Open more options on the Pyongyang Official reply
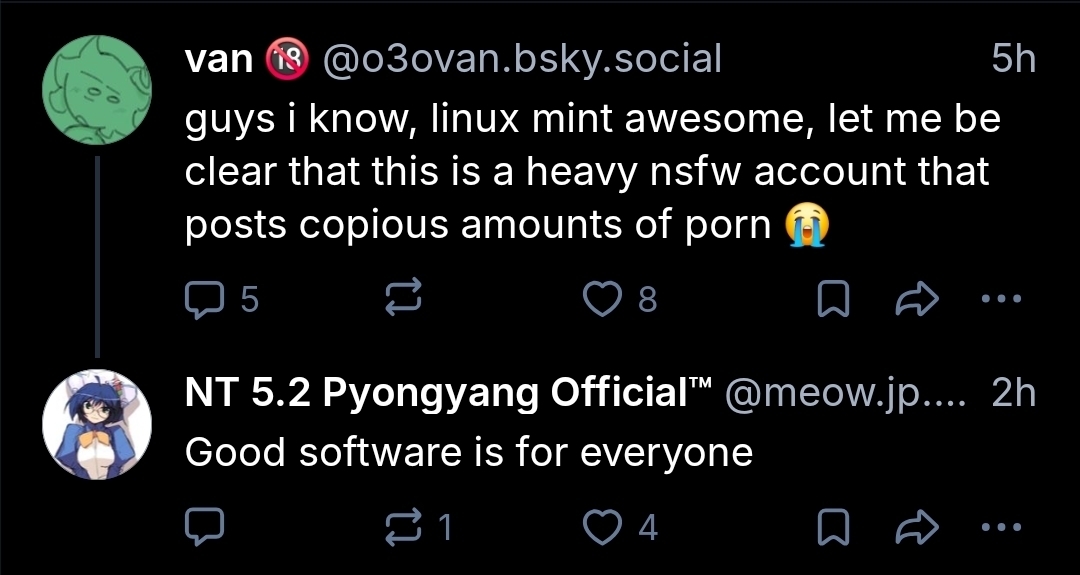The width and height of the screenshot is (1080, 575). 1001,527
